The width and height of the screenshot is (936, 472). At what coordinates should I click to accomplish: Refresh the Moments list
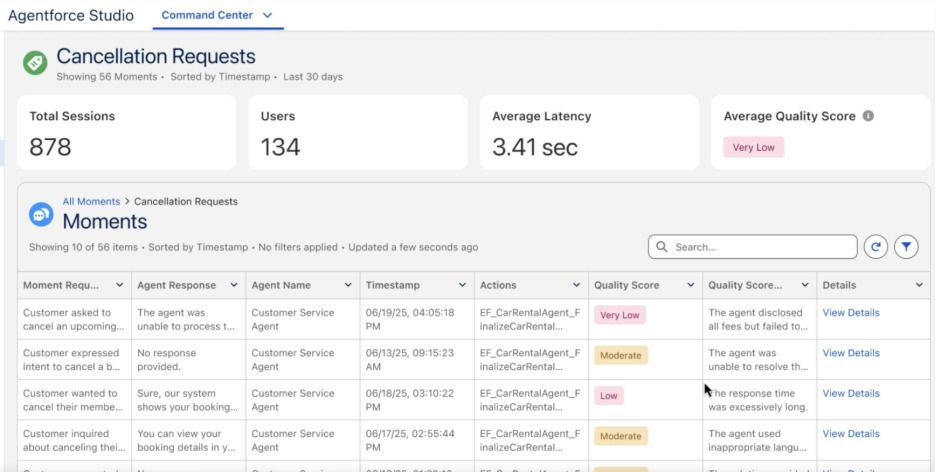coord(876,246)
